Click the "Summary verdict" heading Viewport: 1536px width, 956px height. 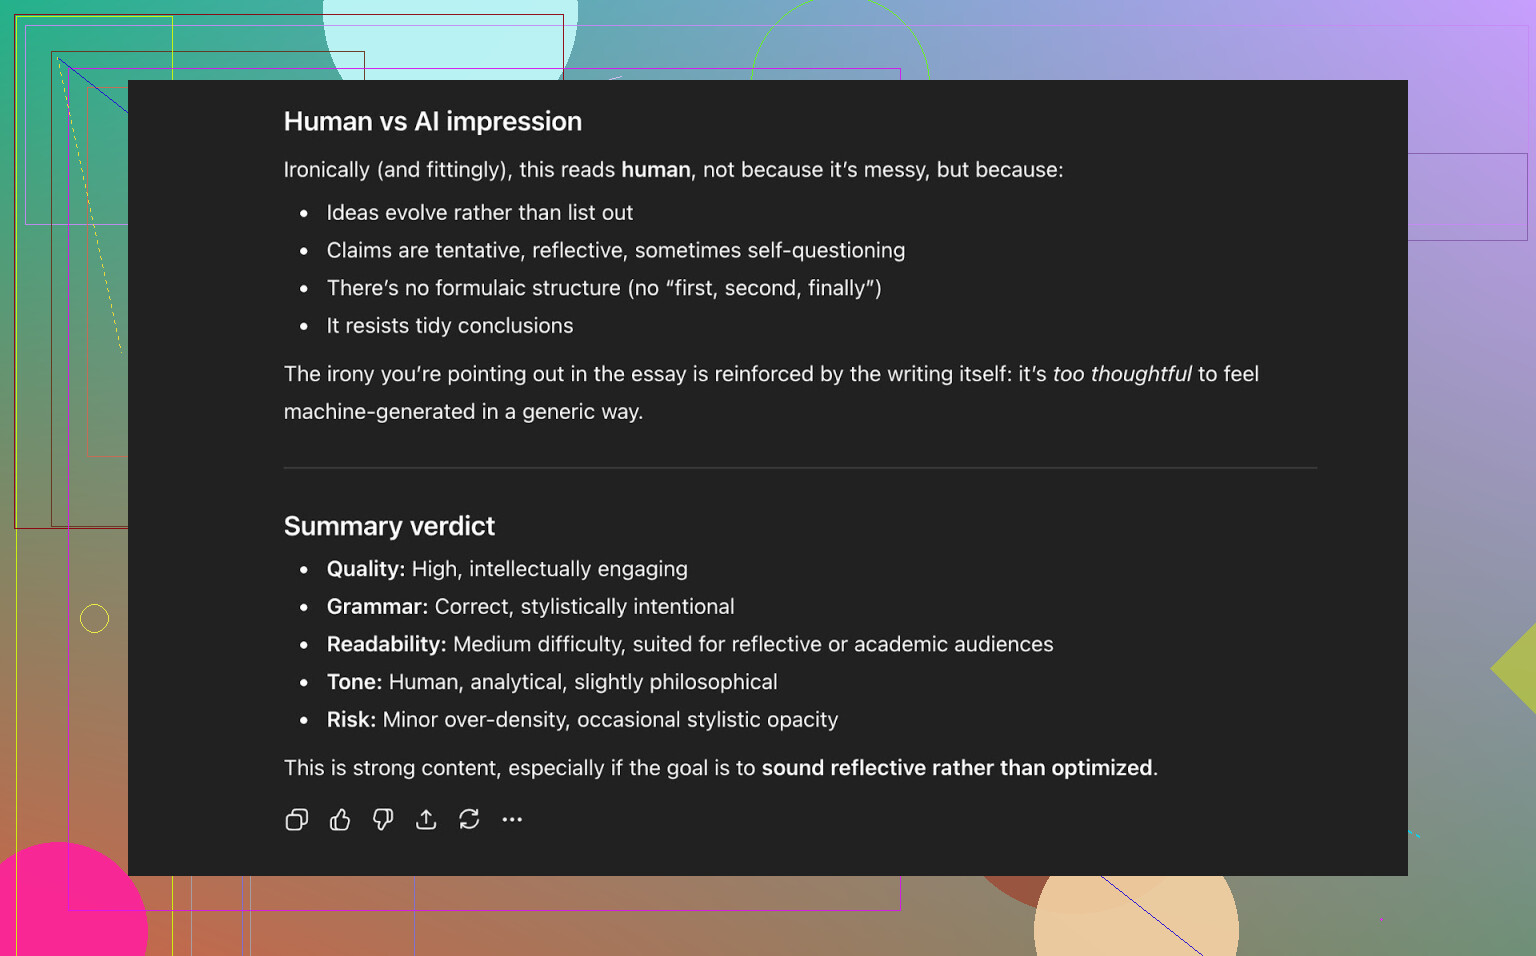click(x=389, y=527)
